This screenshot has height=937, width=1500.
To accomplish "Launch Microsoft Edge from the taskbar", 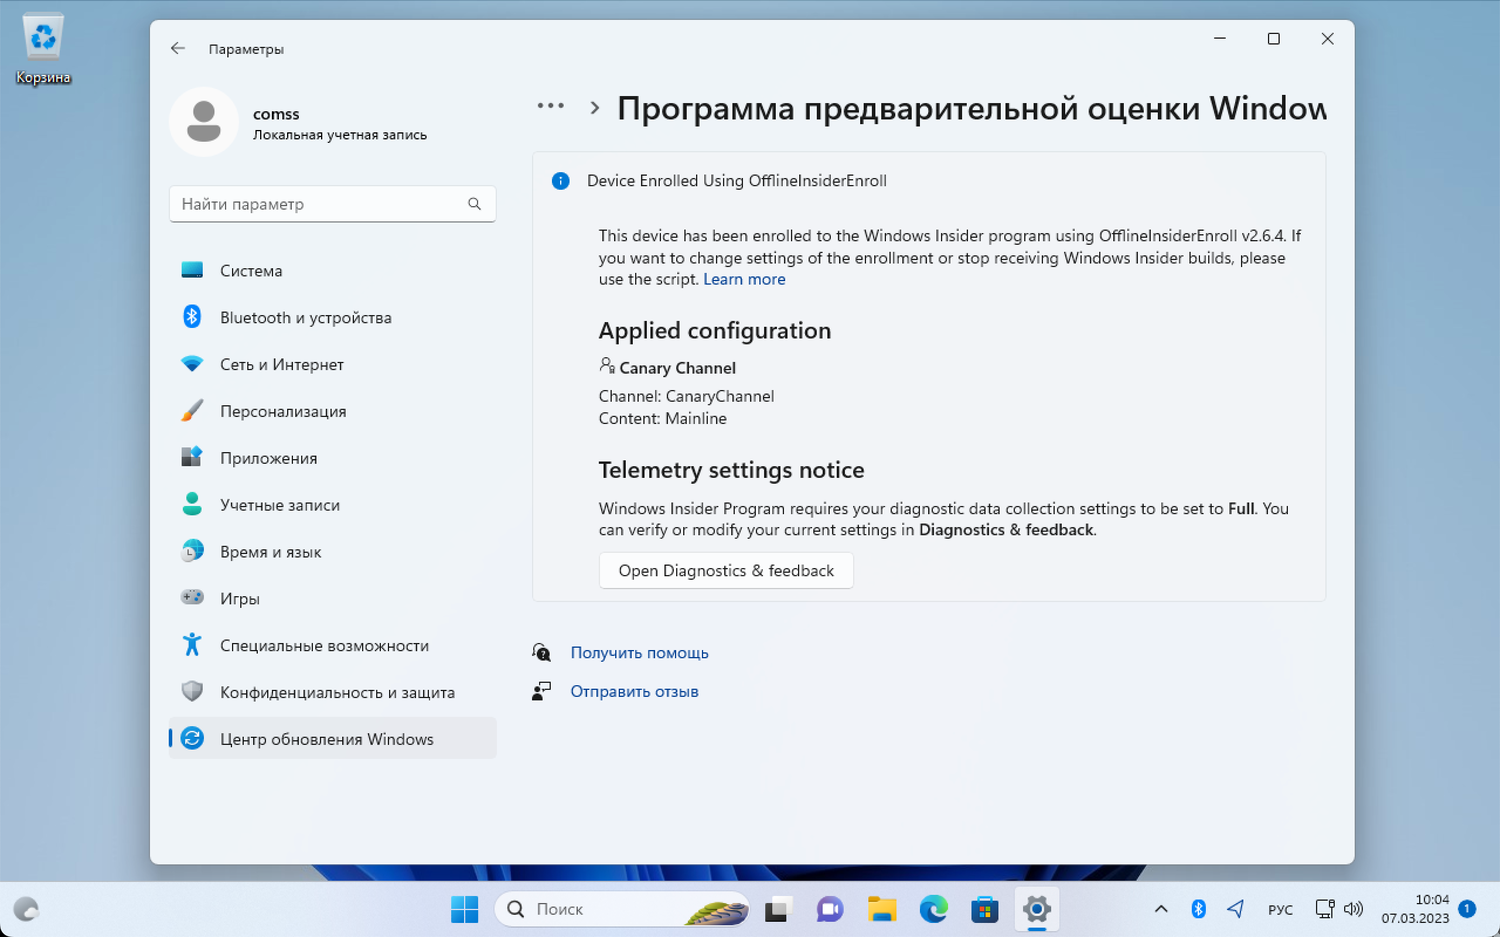I will [934, 909].
